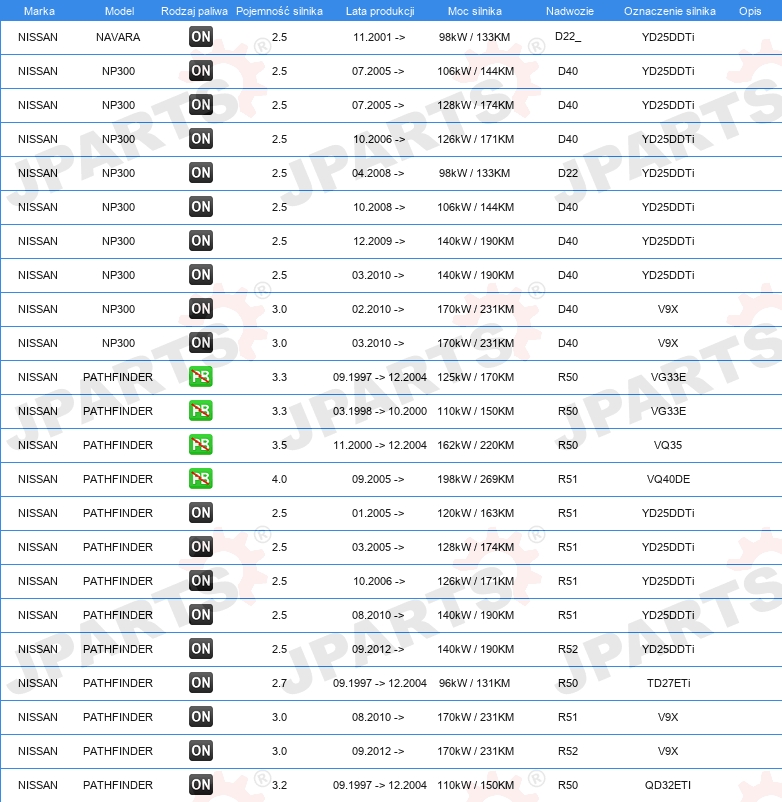This screenshot has height=802, width=782.
Task: Click ON fuel icon for NP300 03.2010 V9X row
Action: (x=200, y=343)
